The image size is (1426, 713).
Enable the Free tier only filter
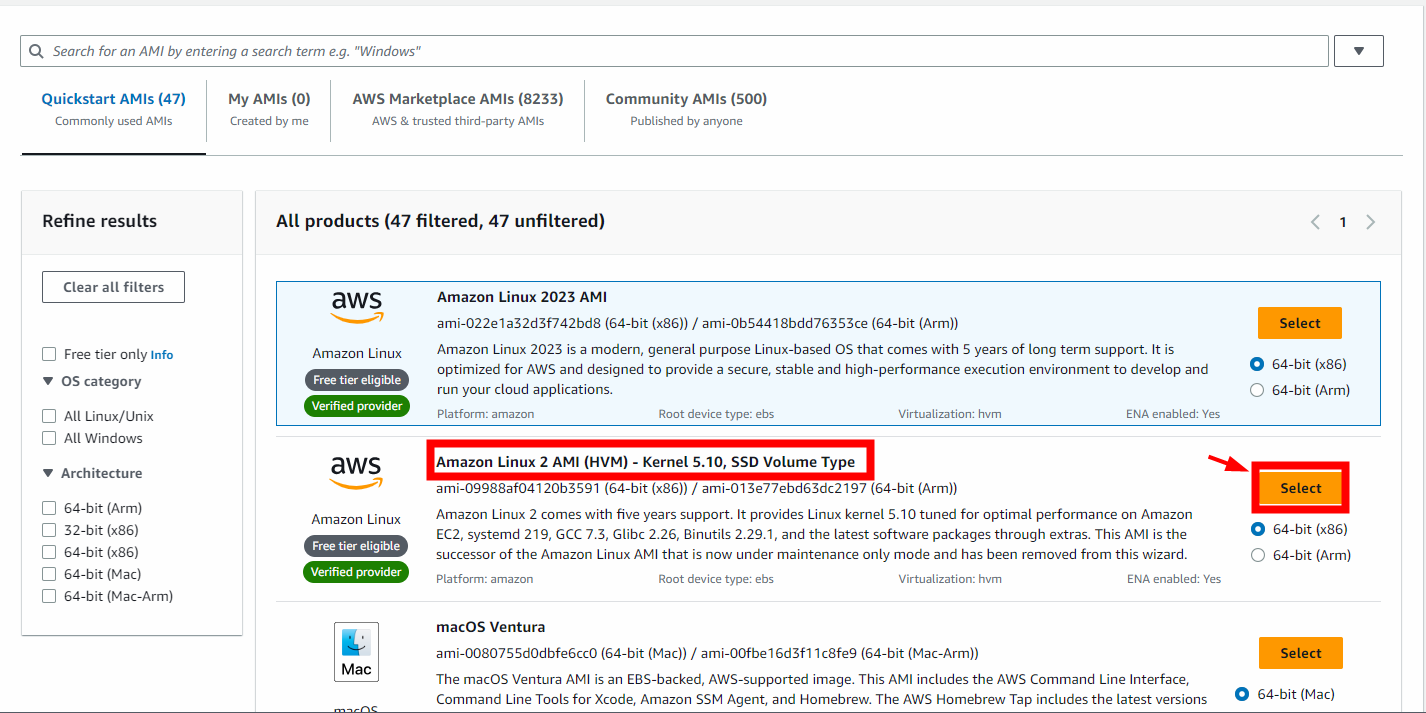coord(48,353)
